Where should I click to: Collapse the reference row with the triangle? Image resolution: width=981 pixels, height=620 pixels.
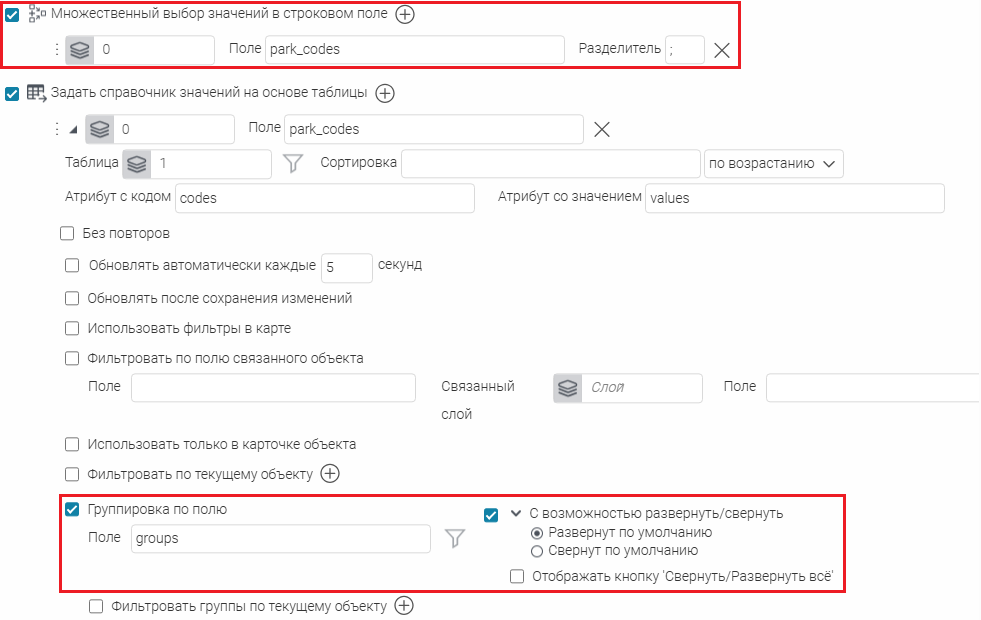[73, 129]
